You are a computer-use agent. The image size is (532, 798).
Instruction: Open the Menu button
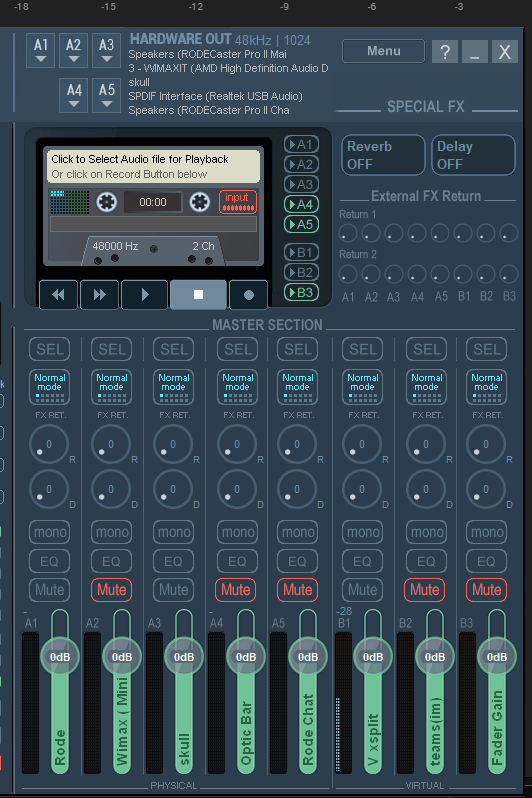point(383,51)
